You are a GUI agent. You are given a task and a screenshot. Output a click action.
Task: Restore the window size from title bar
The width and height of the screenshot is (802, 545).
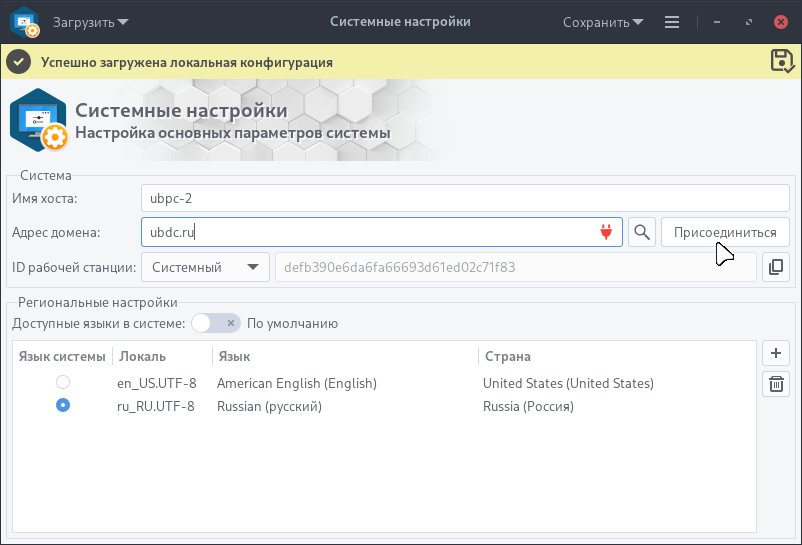(x=749, y=22)
